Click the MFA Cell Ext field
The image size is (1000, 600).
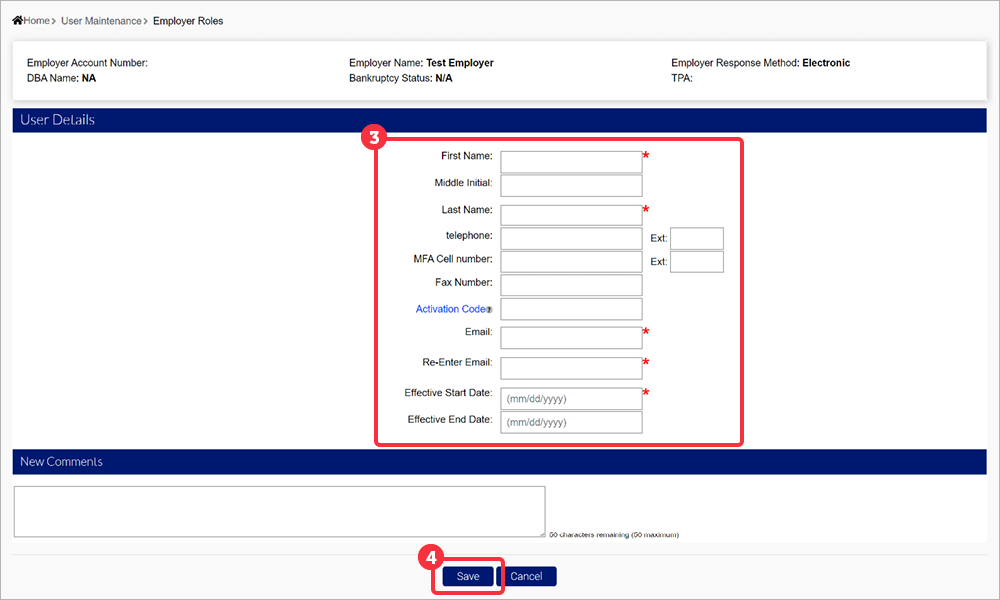point(696,261)
